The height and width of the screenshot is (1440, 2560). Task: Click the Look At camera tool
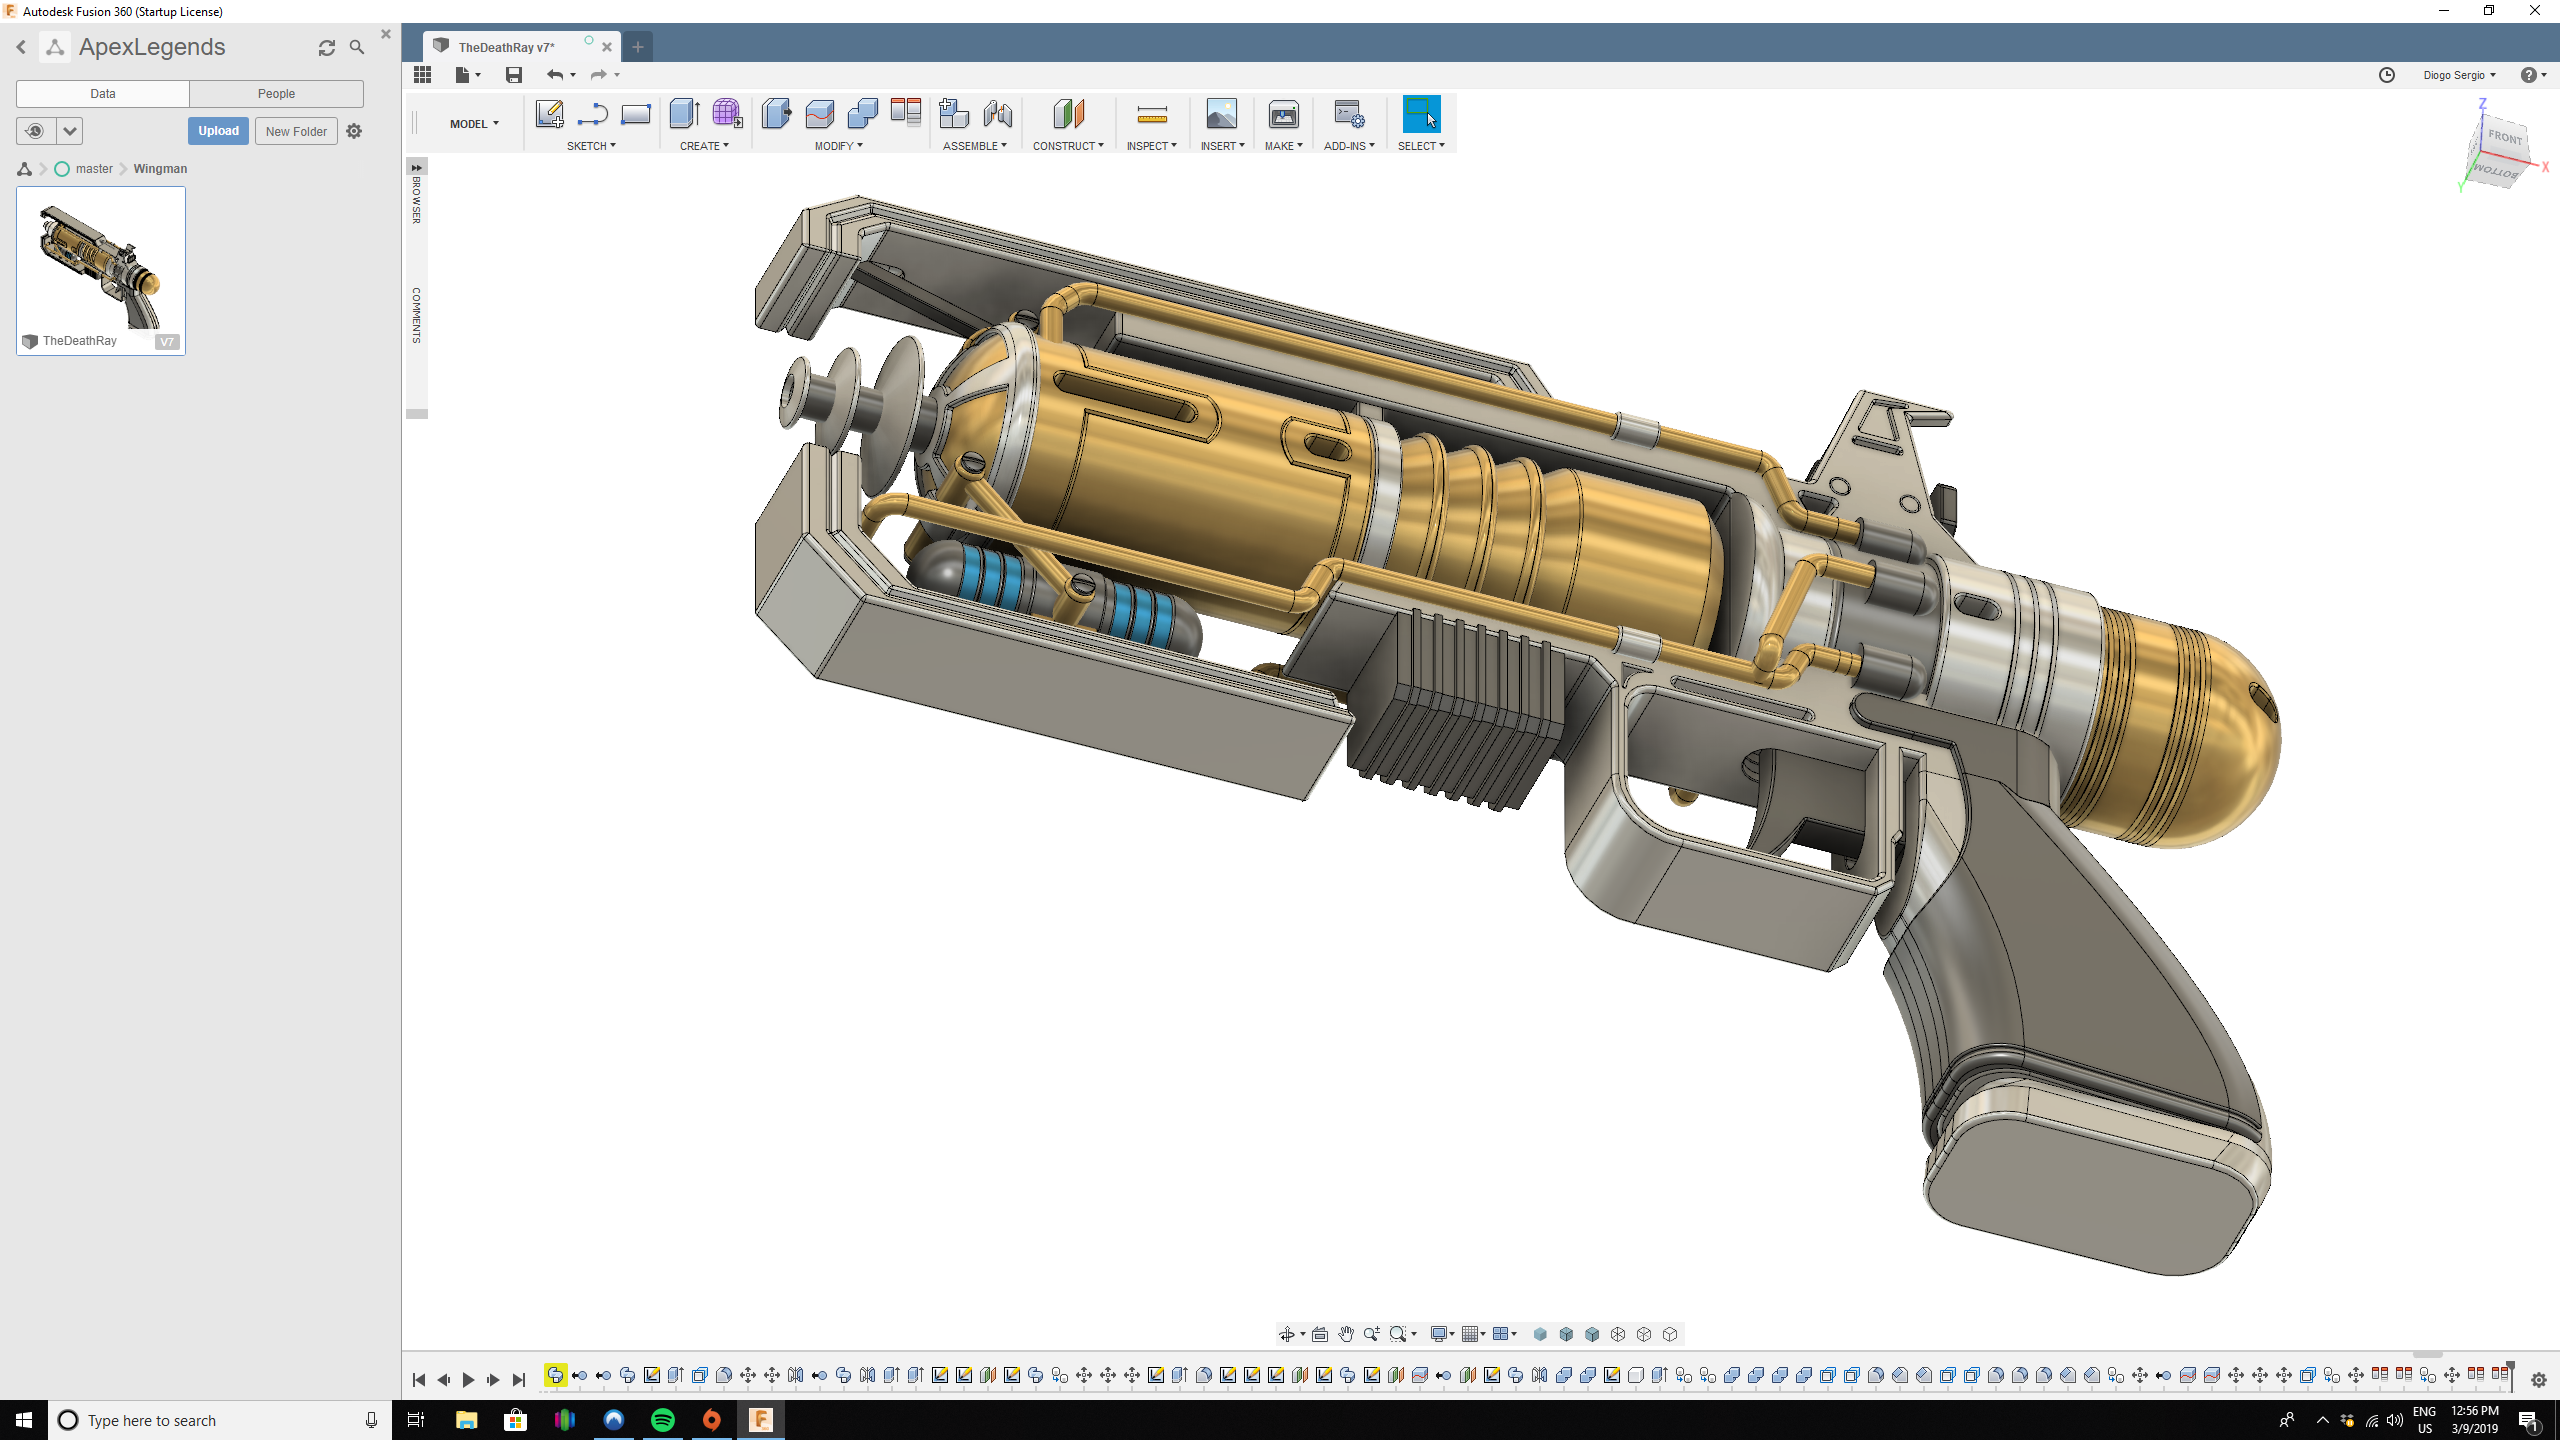point(1320,1334)
